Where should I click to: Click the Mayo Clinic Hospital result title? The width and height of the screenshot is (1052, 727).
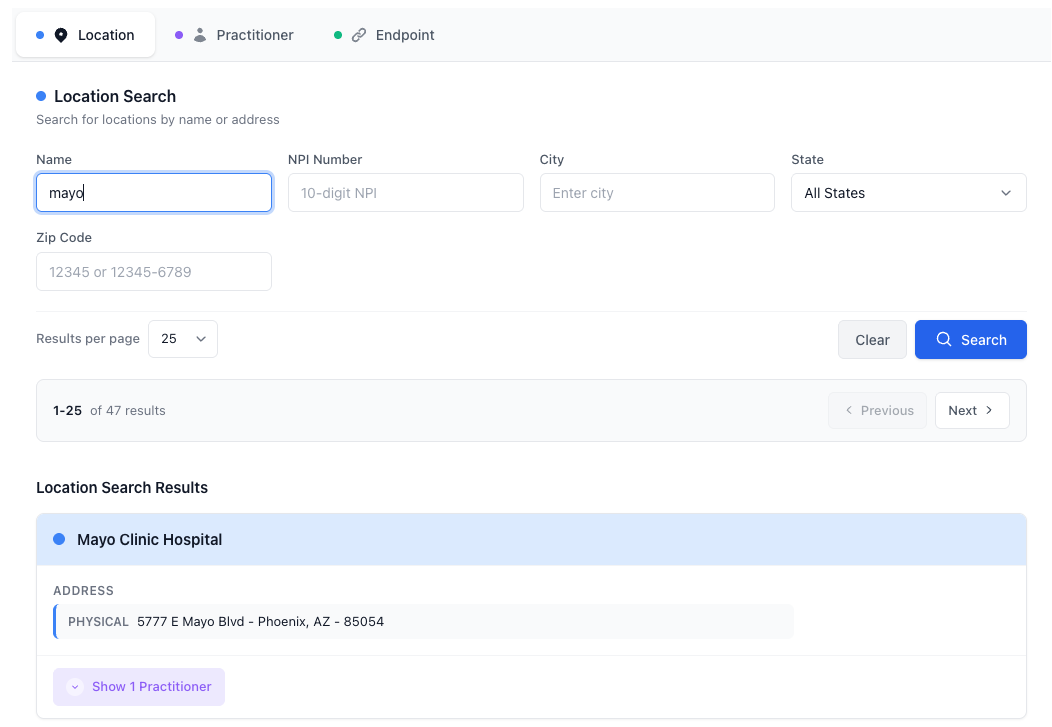coord(150,540)
